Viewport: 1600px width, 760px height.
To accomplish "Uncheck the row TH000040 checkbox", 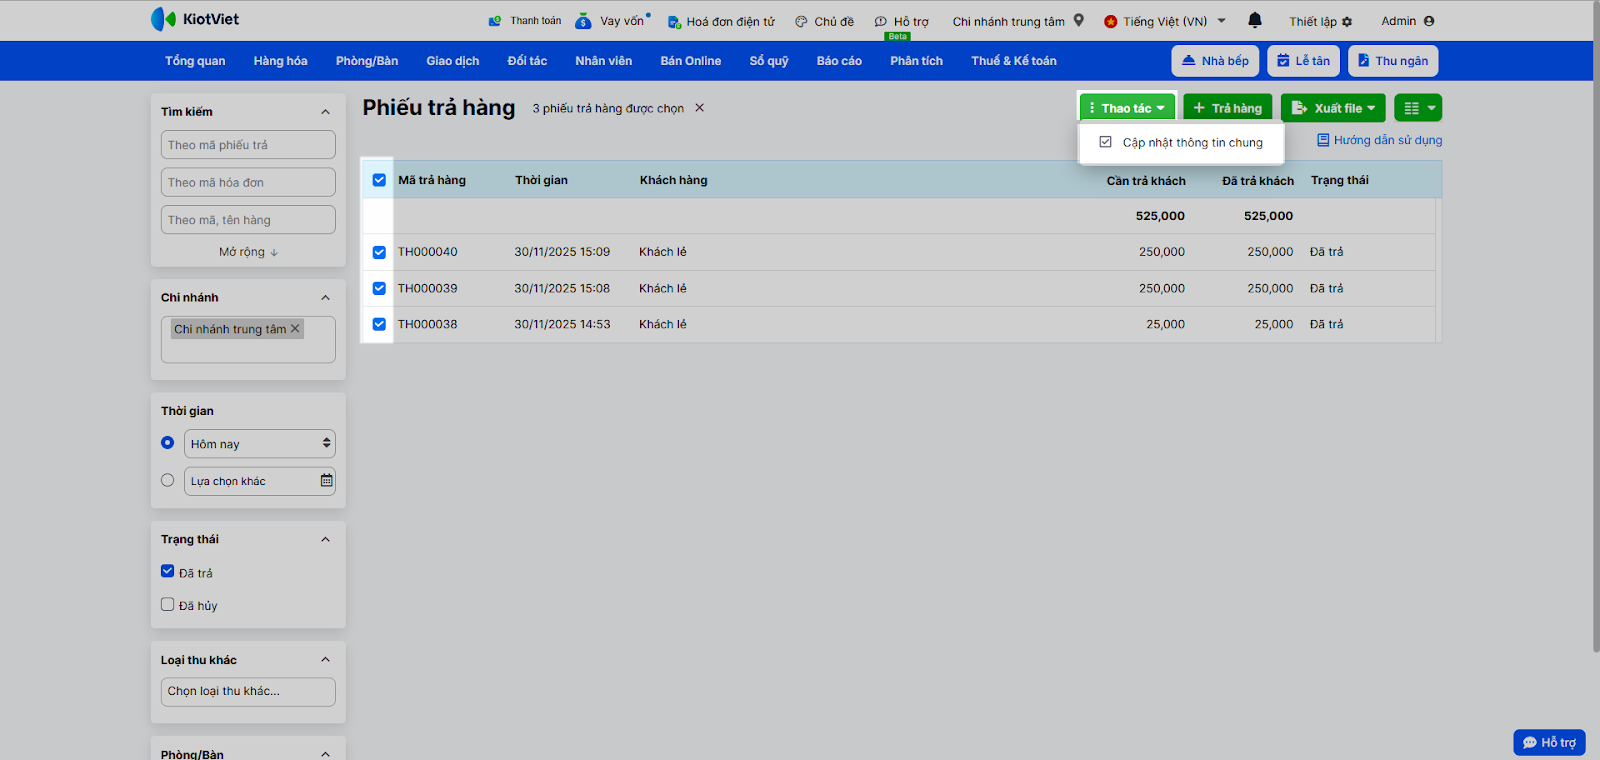I will pyautogui.click(x=379, y=252).
